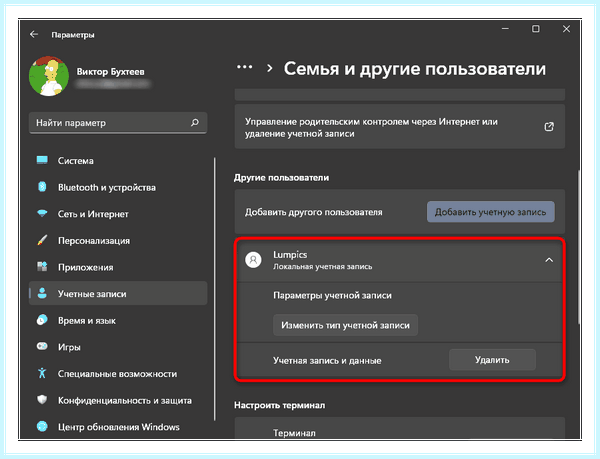Screen dimensions: 600x459
Task: Click the Время и язык globe icon
Action: click(42, 320)
